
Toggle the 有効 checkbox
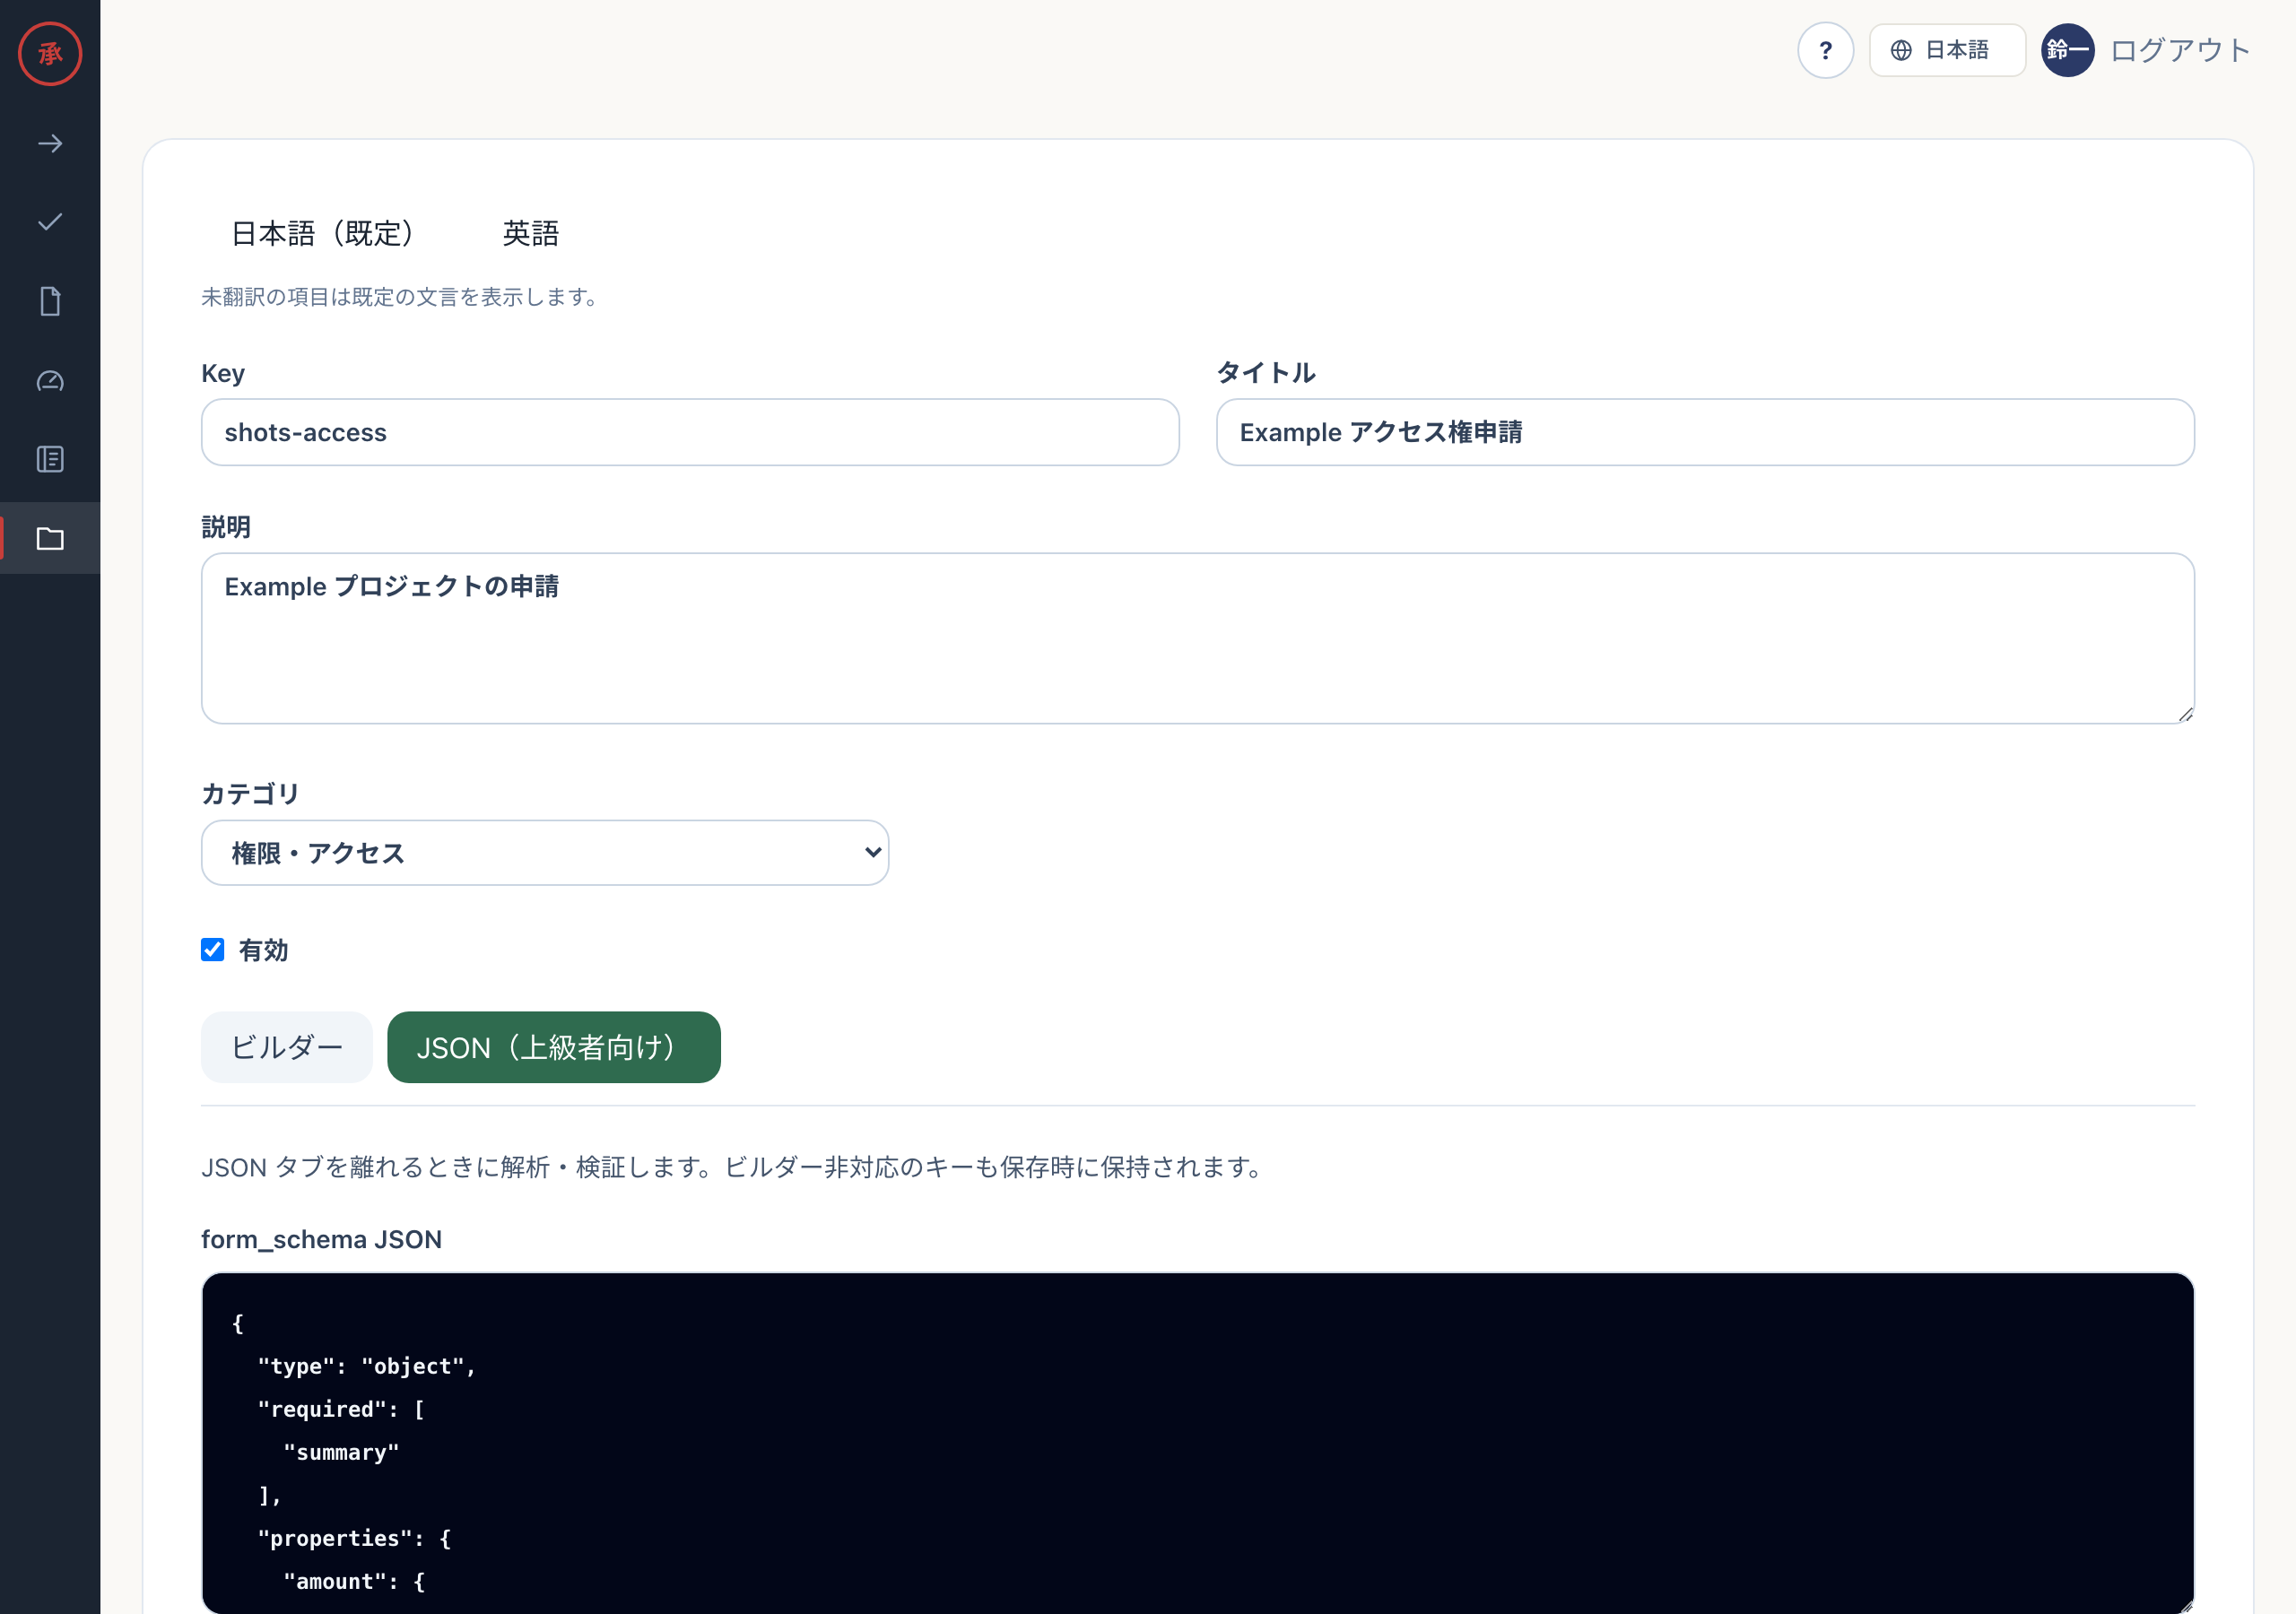pos(212,950)
